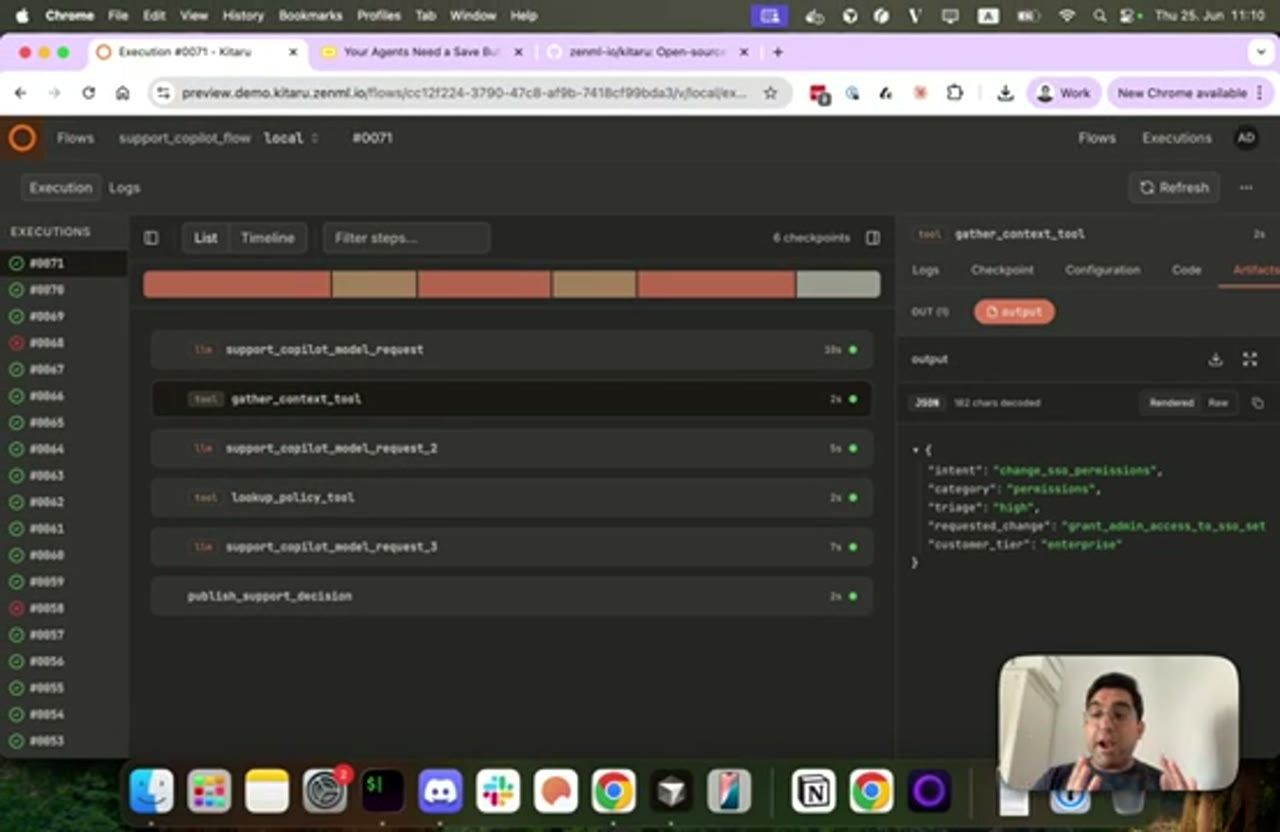Open the local stack dropdown
1280x832 pixels.
click(291, 138)
